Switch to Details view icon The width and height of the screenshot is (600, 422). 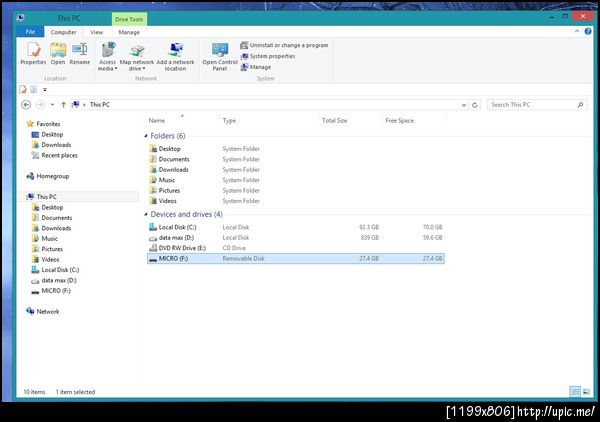(575, 391)
